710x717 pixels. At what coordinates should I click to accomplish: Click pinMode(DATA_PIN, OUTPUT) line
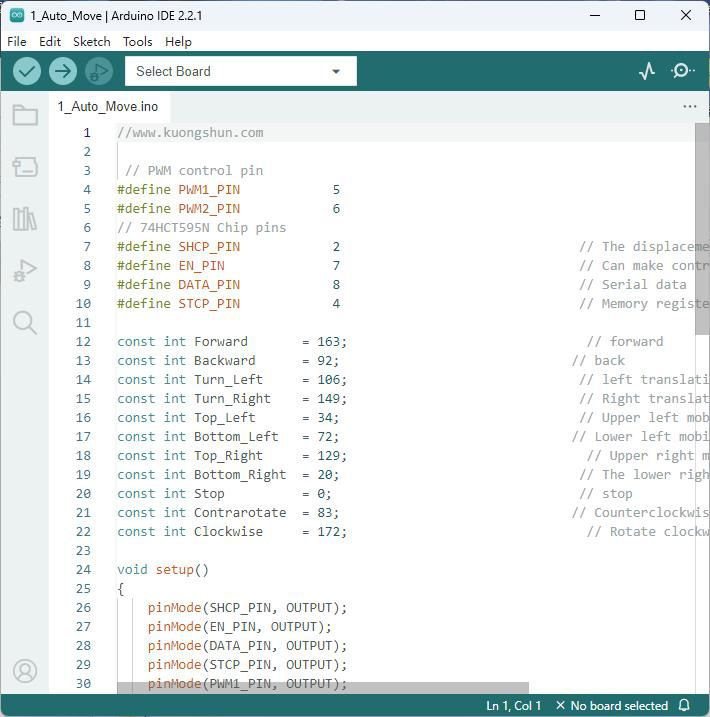(x=247, y=646)
